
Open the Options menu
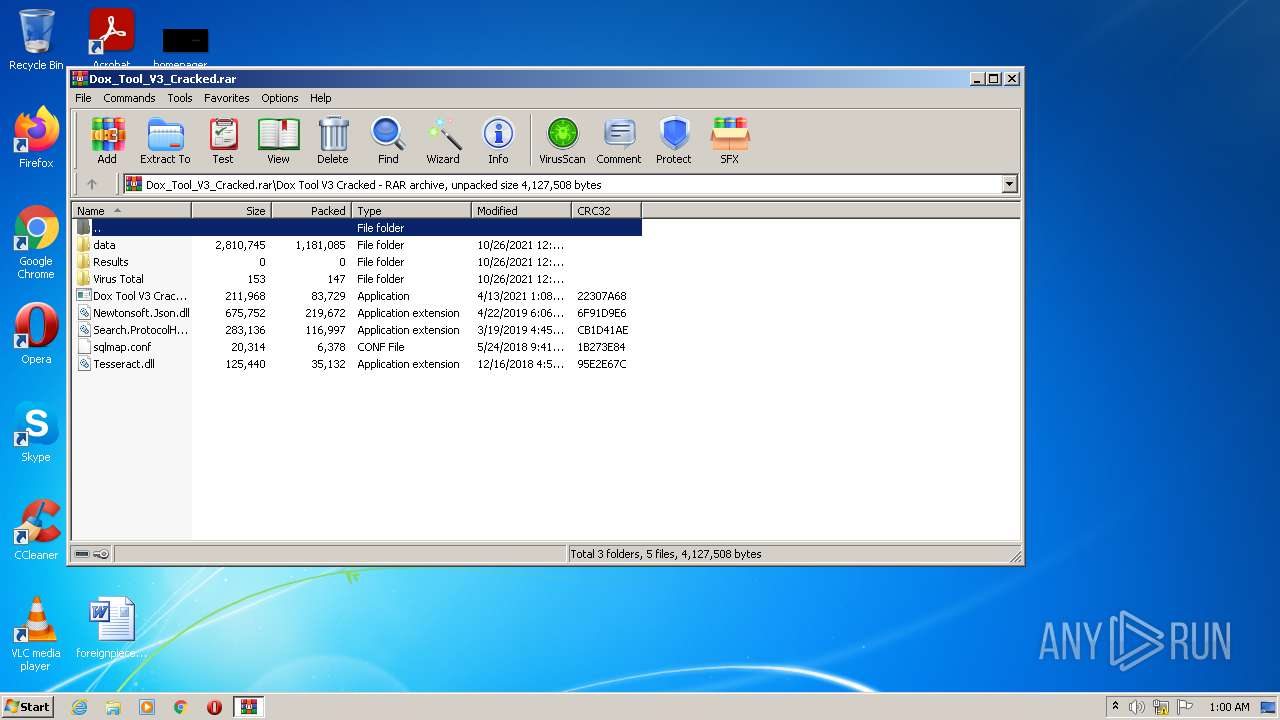tap(280, 98)
